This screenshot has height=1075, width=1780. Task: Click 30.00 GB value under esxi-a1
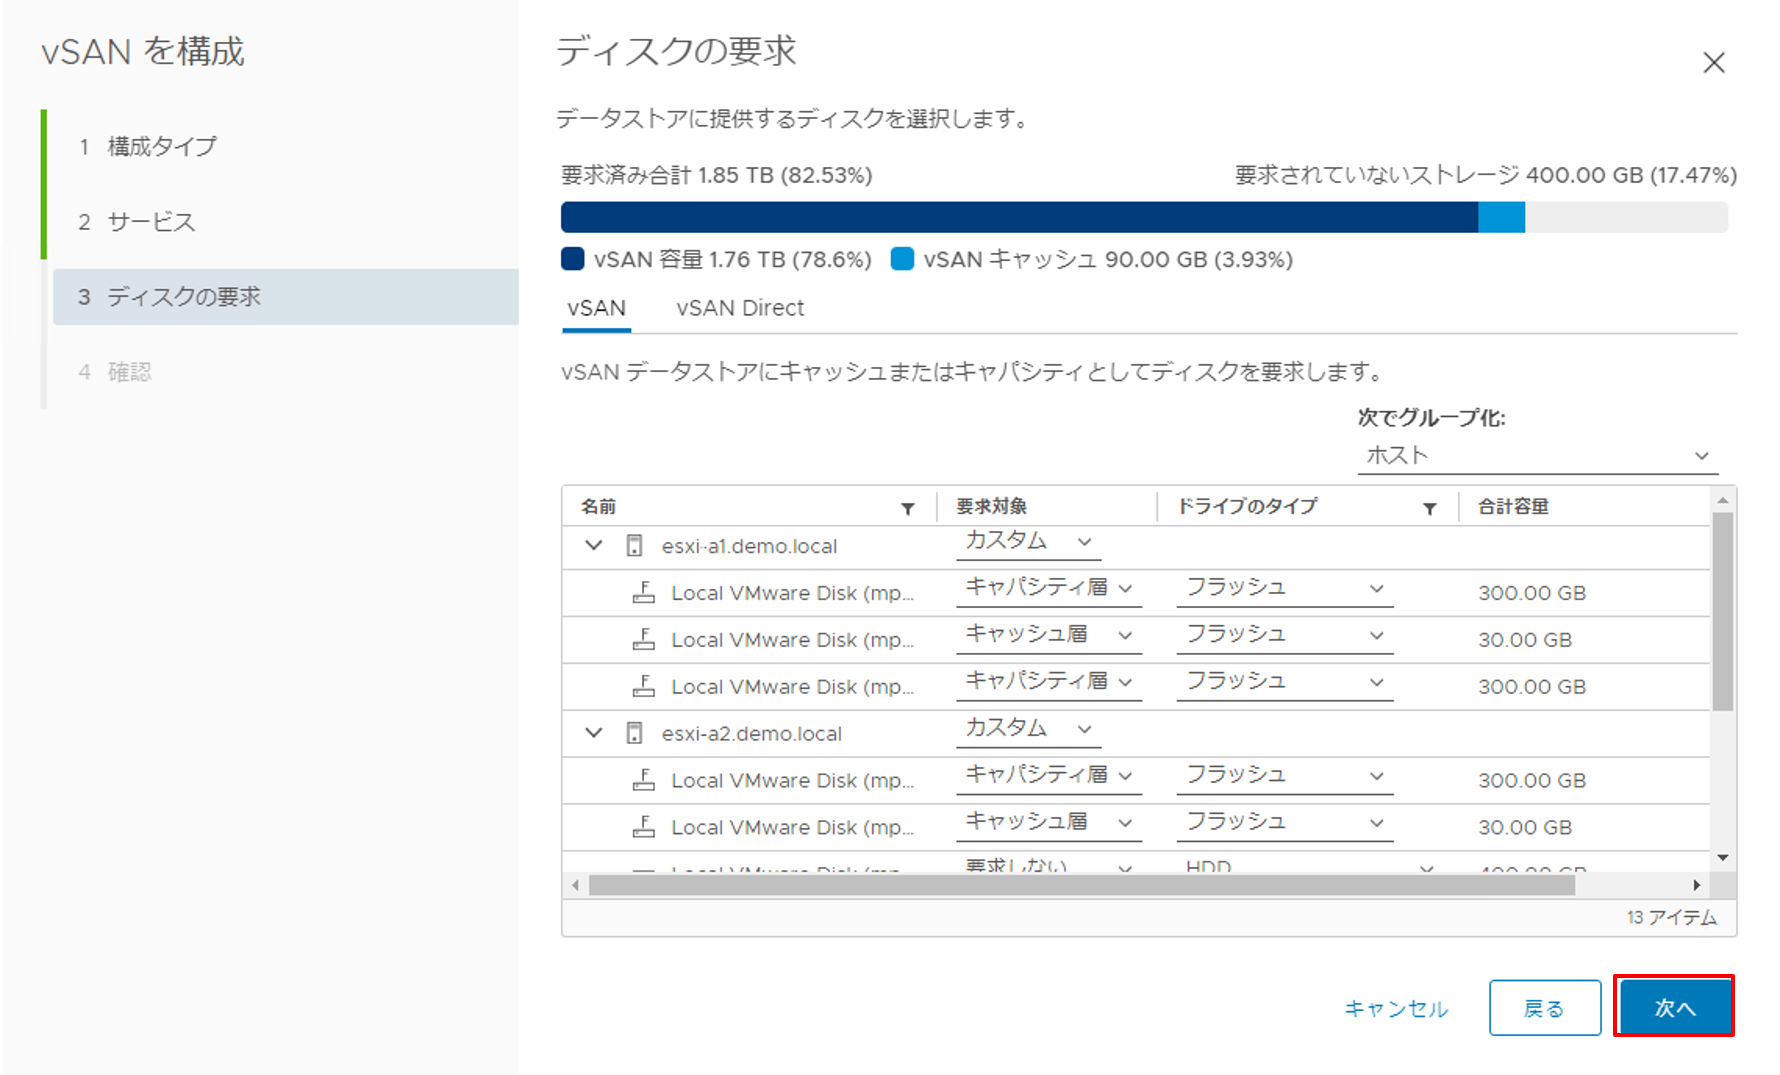[1525, 640]
